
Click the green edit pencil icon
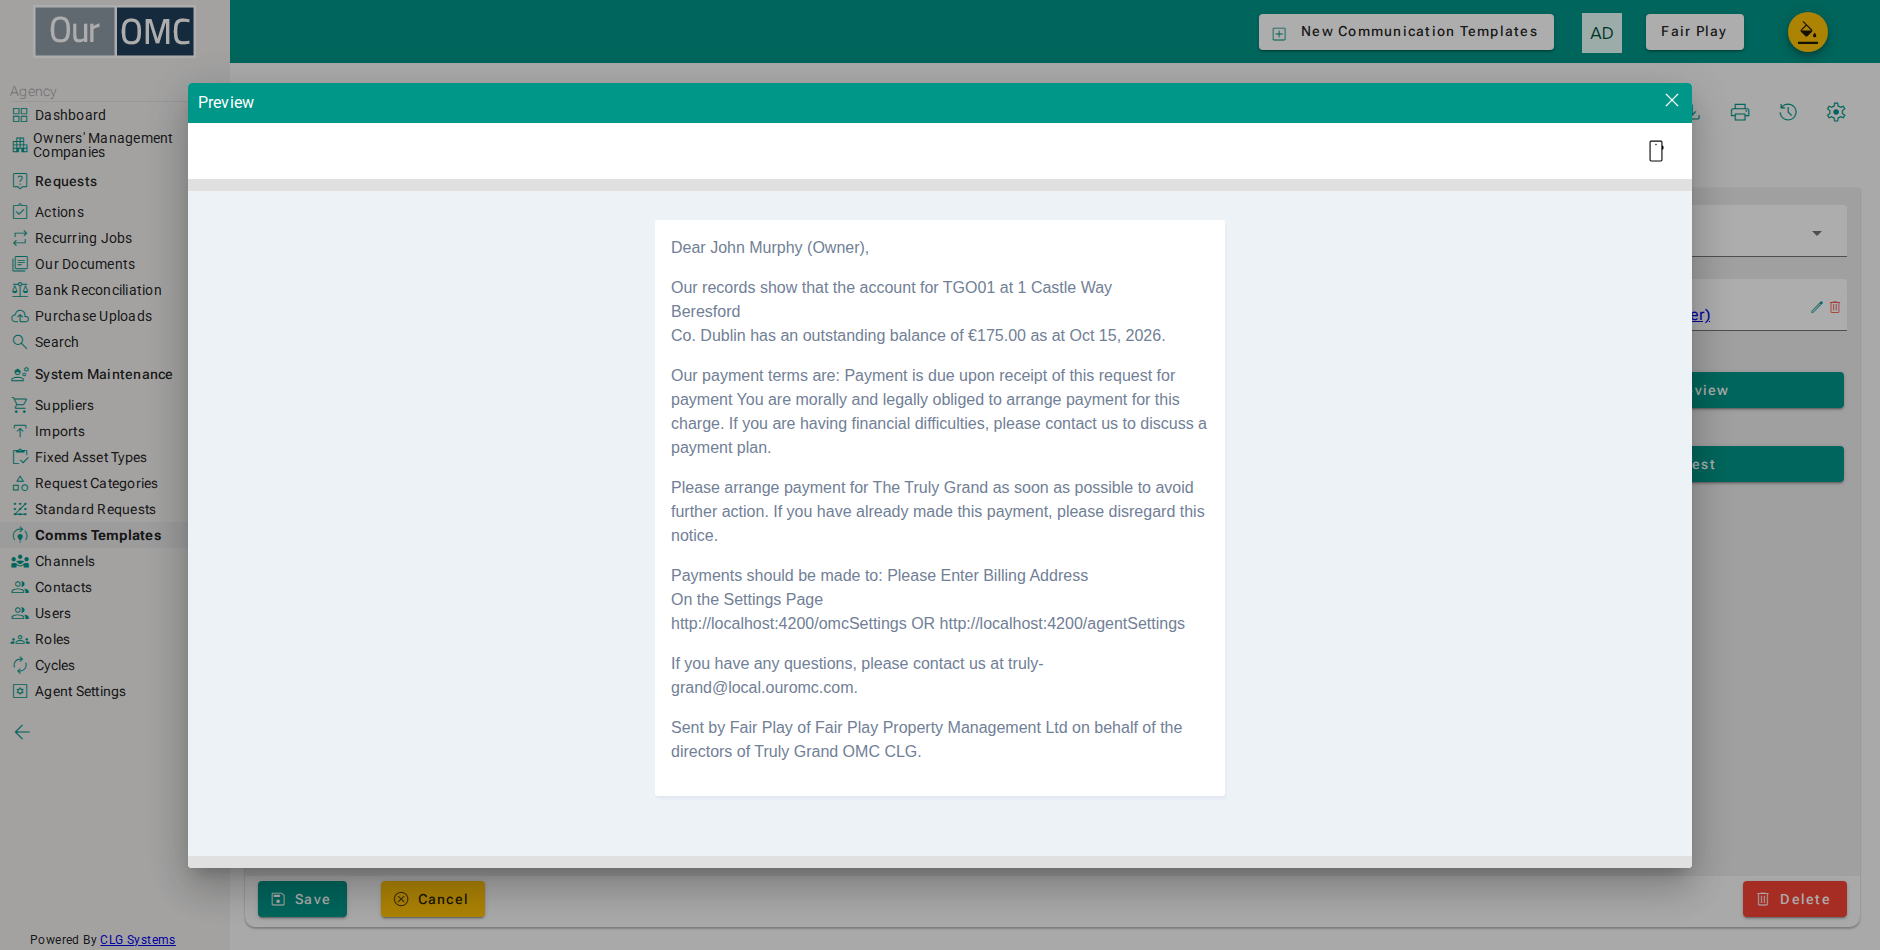1817,307
